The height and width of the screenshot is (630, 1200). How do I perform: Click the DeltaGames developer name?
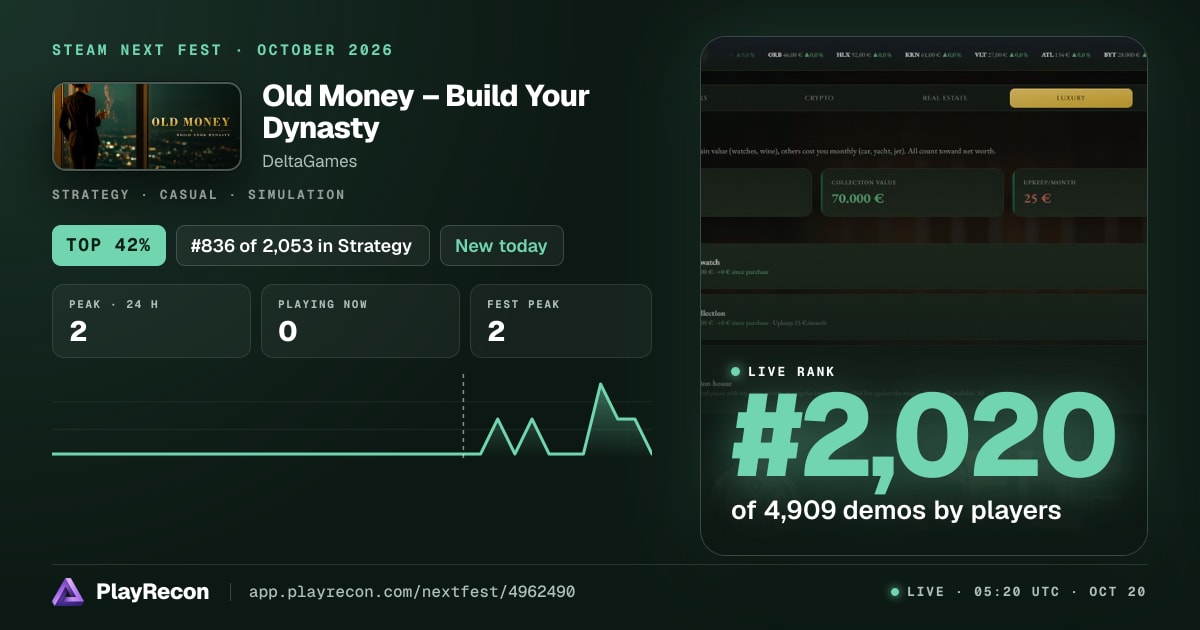[x=310, y=161]
